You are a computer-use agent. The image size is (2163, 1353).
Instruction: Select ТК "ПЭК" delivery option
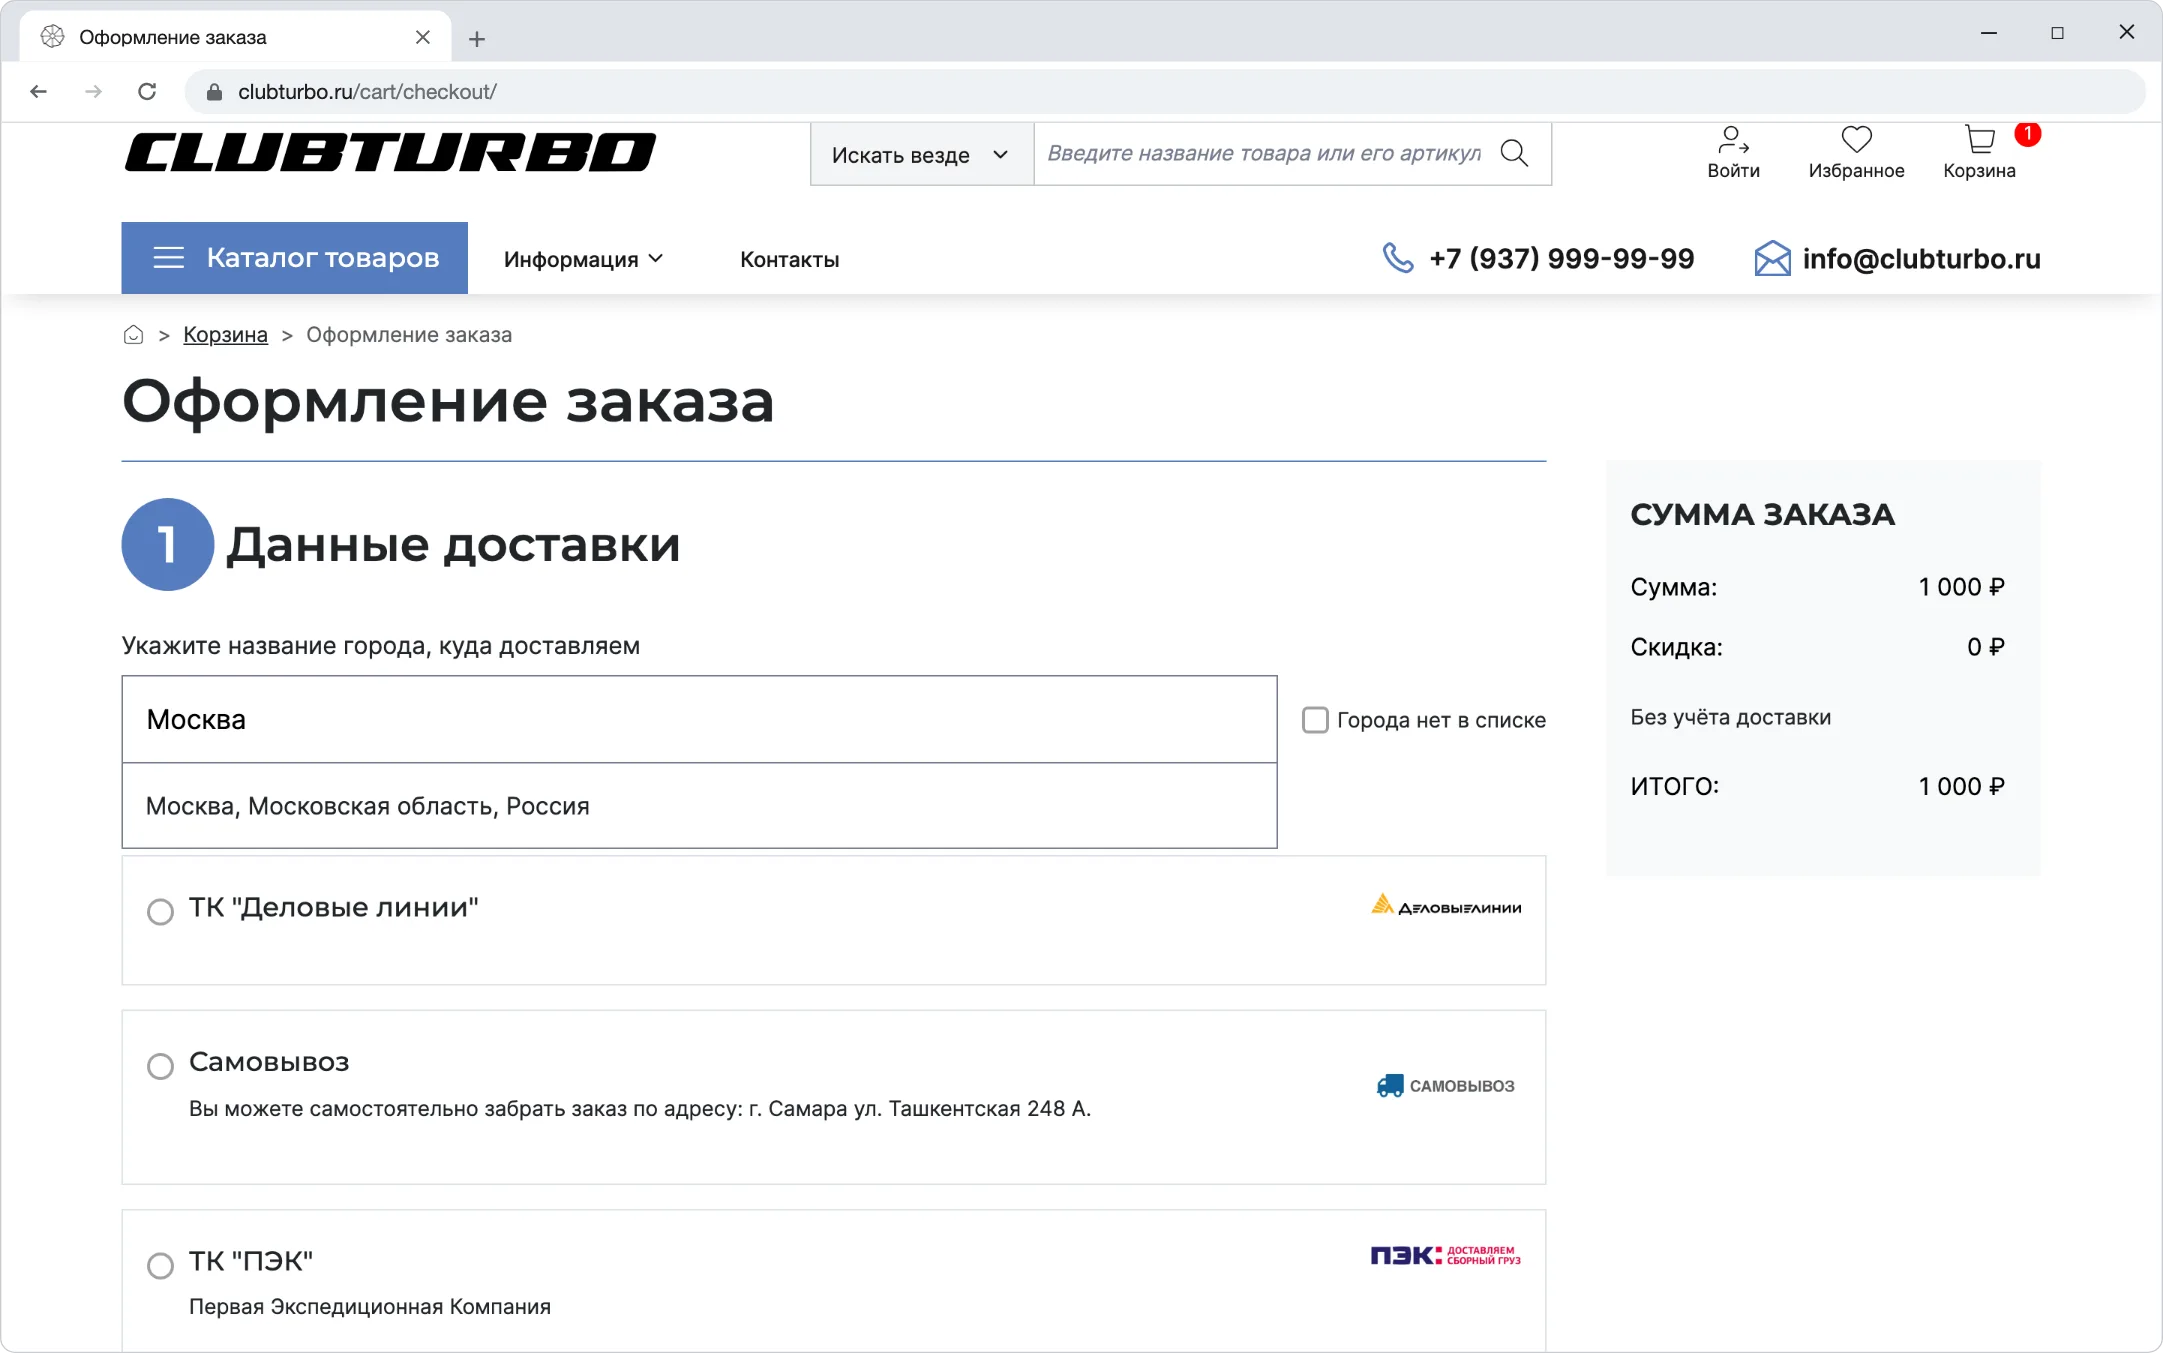coord(160,1266)
